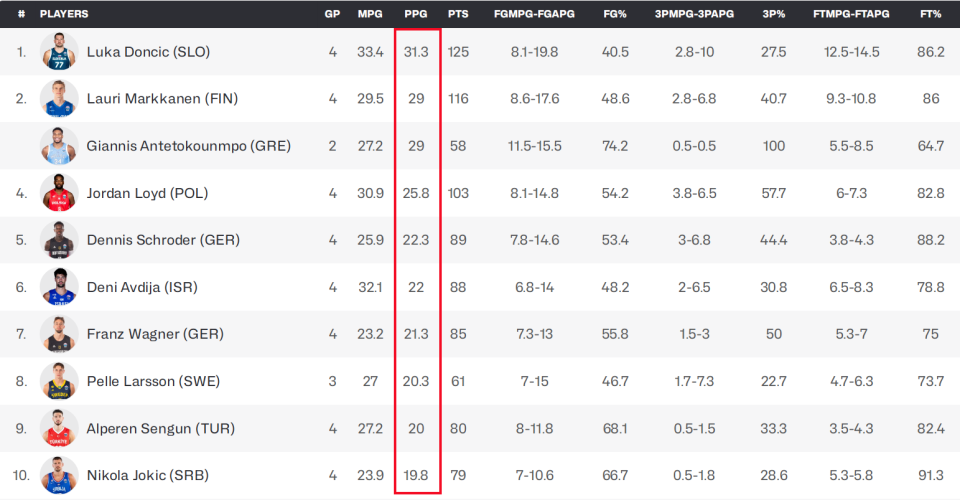Sort players by PTS header
The width and height of the screenshot is (960, 500).
458,14
